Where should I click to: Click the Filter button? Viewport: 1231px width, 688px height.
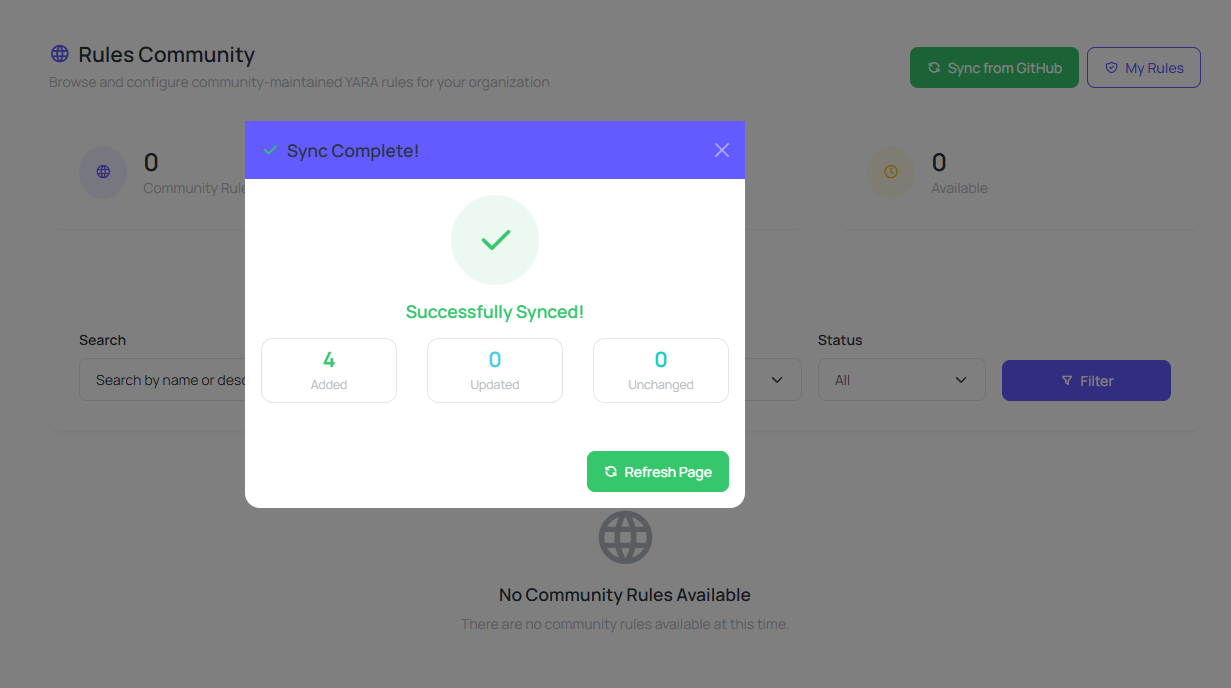pos(1086,381)
